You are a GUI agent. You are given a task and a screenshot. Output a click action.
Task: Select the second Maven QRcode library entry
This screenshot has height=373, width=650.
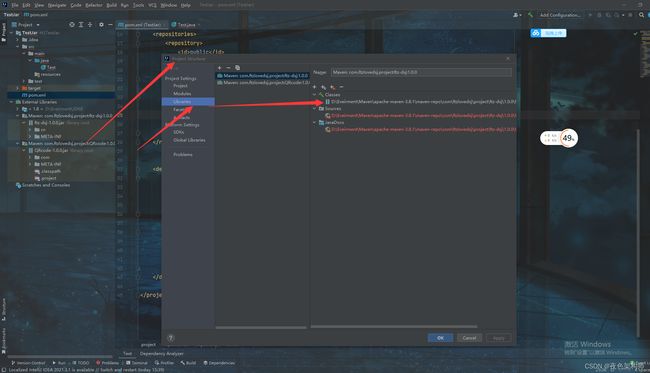[x=263, y=82]
